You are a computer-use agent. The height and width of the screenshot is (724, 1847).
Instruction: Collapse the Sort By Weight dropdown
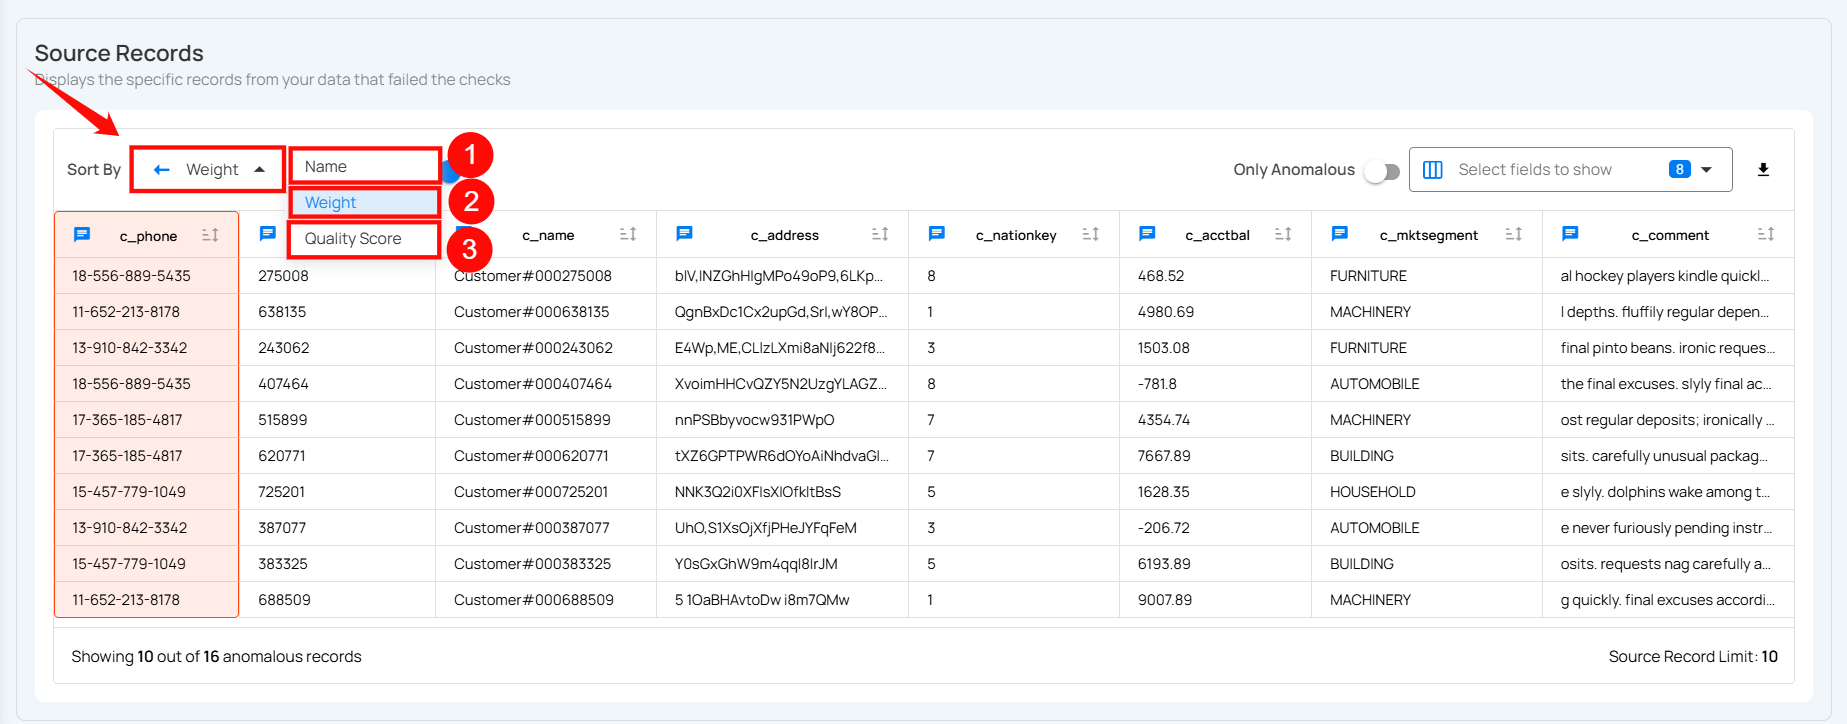tap(208, 170)
